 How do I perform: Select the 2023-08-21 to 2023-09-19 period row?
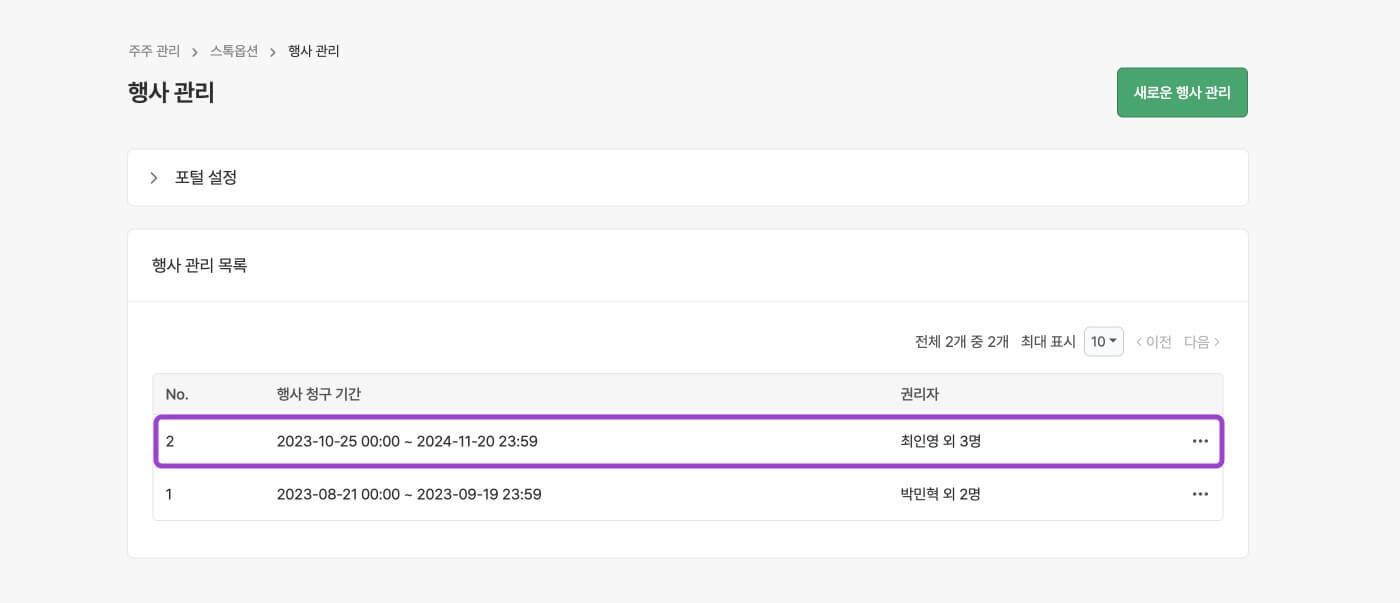[408, 494]
